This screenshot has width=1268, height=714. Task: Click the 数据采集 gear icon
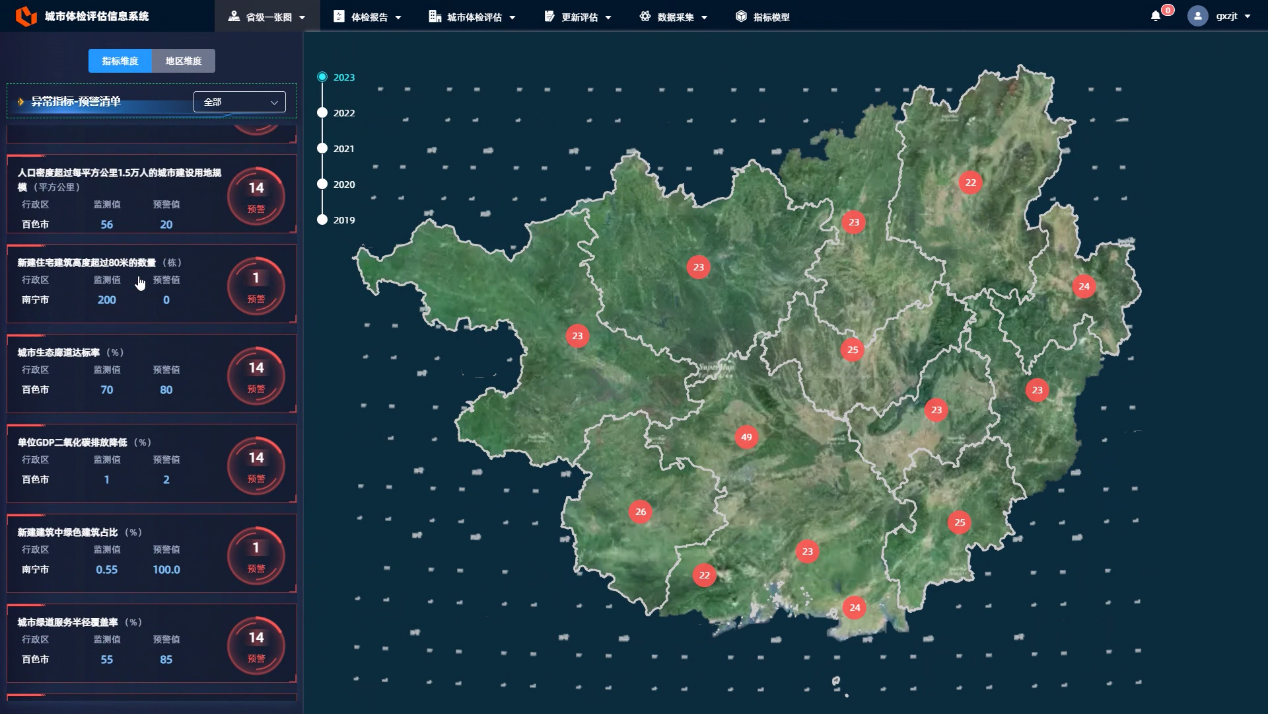pos(645,16)
